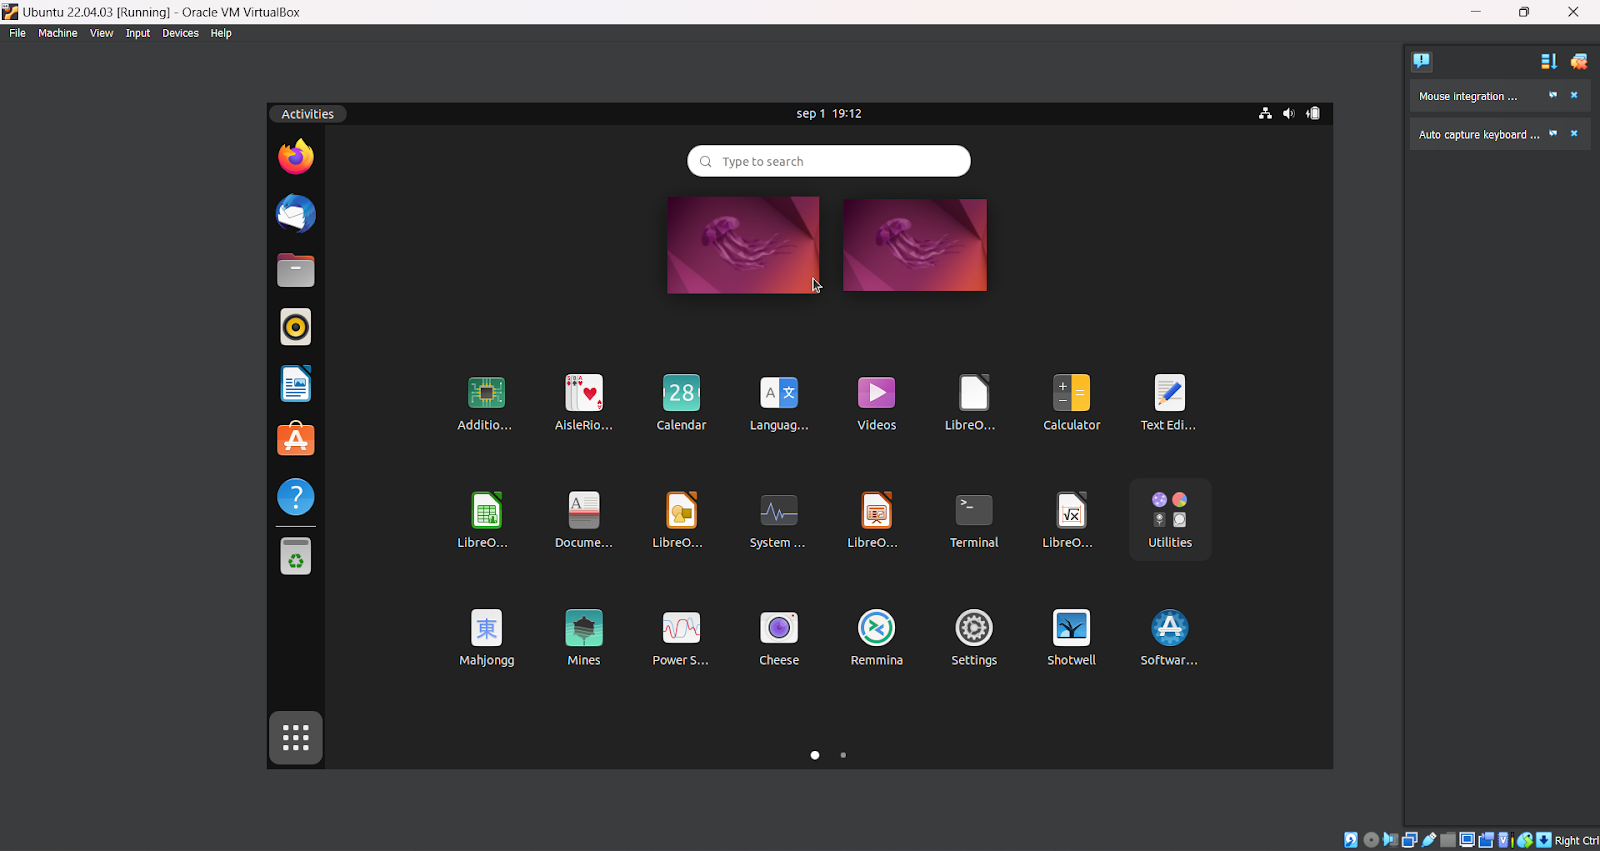Open the View menu
The height and width of the screenshot is (851, 1600).
coord(101,33)
